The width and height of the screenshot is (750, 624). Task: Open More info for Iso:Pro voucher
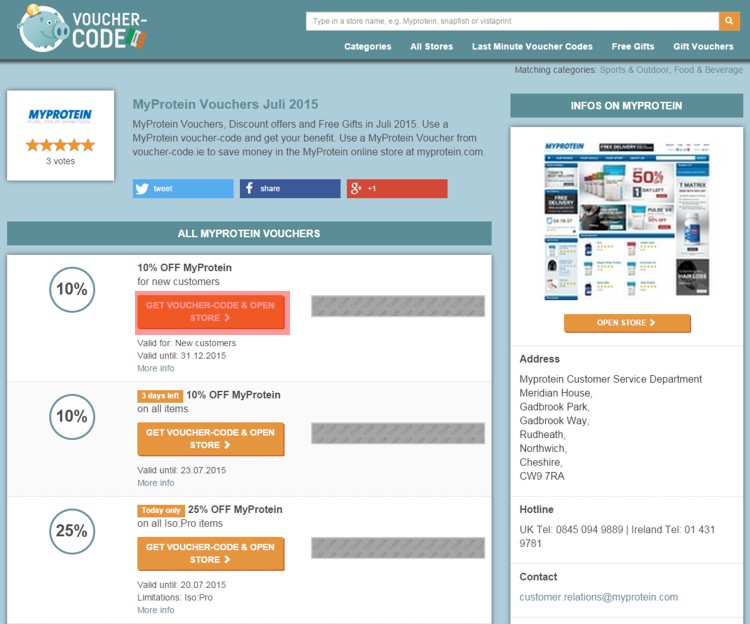point(155,610)
